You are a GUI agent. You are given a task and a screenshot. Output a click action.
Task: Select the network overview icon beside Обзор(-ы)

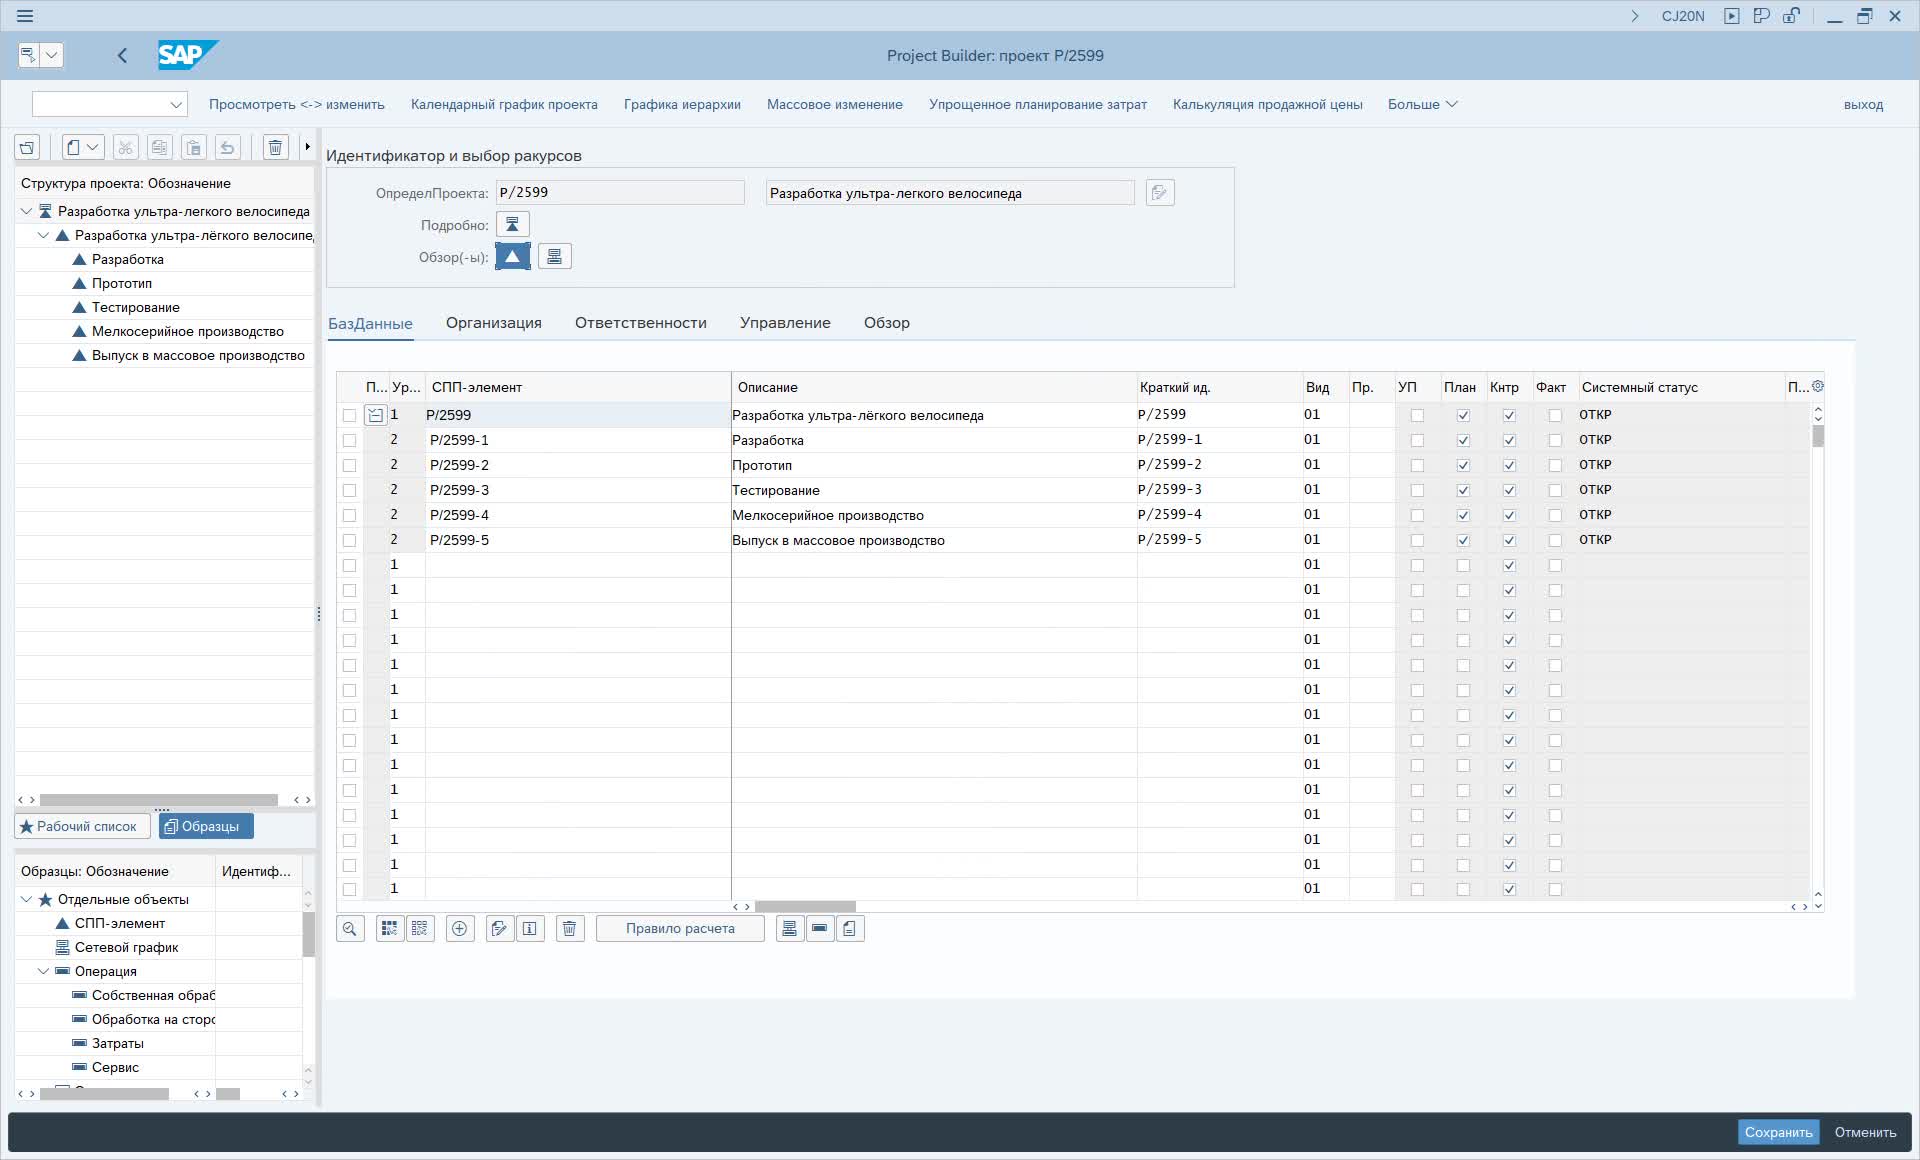tap(555, 257)
